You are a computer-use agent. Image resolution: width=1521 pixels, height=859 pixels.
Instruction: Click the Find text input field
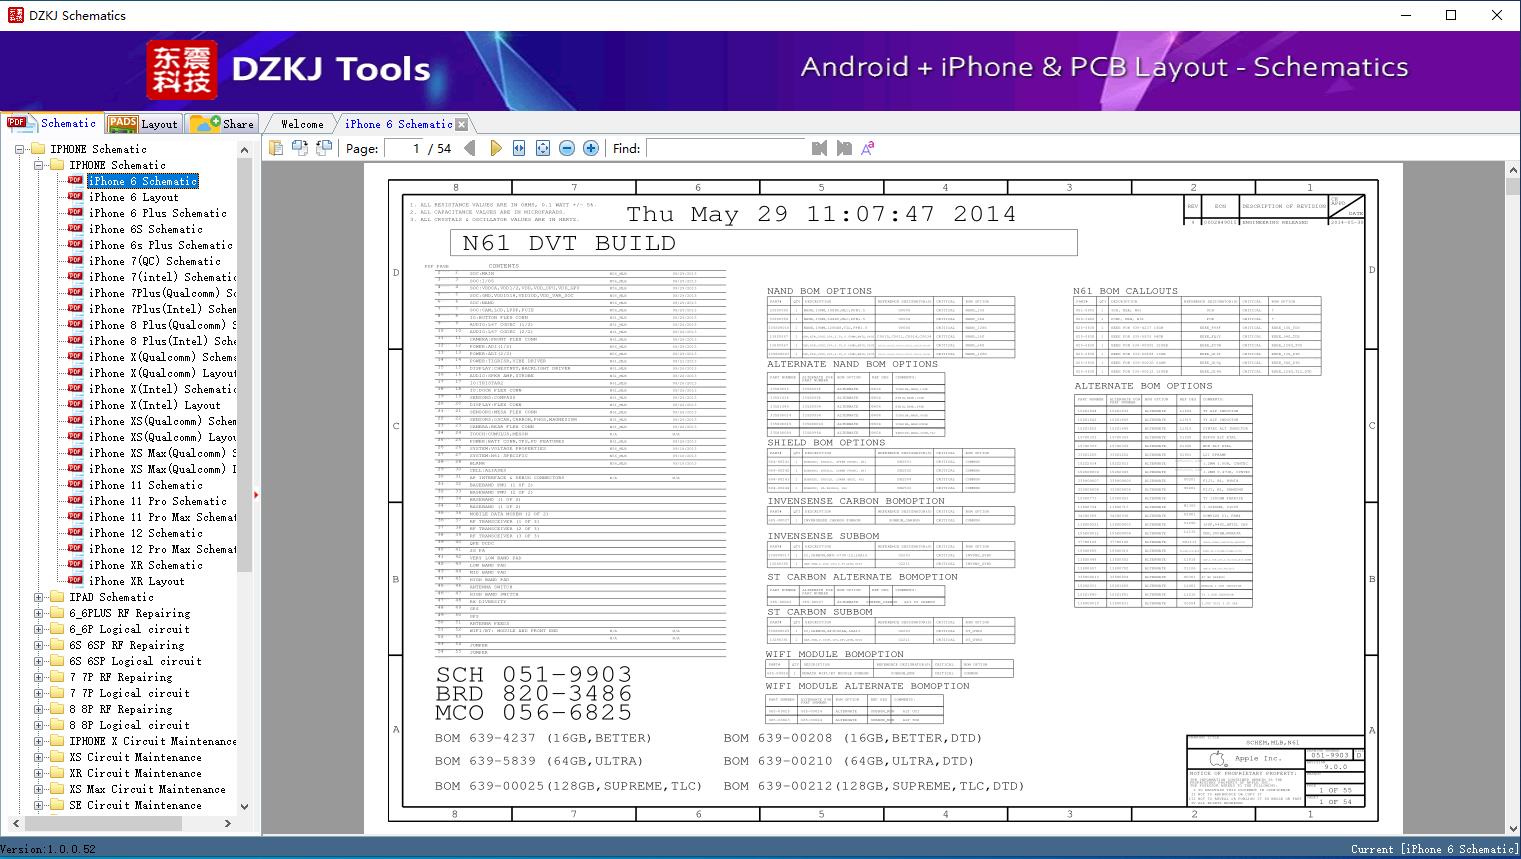click(x=726, y=148)
